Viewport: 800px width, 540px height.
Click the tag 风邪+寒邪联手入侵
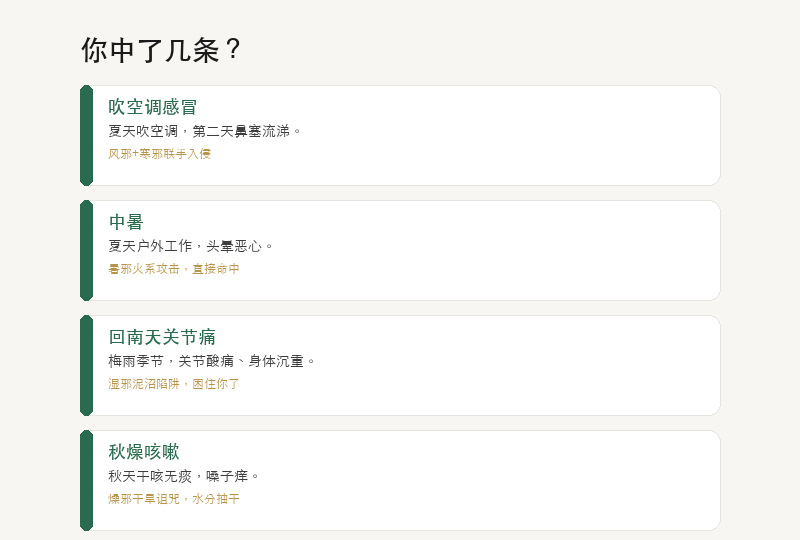[160, 154]
